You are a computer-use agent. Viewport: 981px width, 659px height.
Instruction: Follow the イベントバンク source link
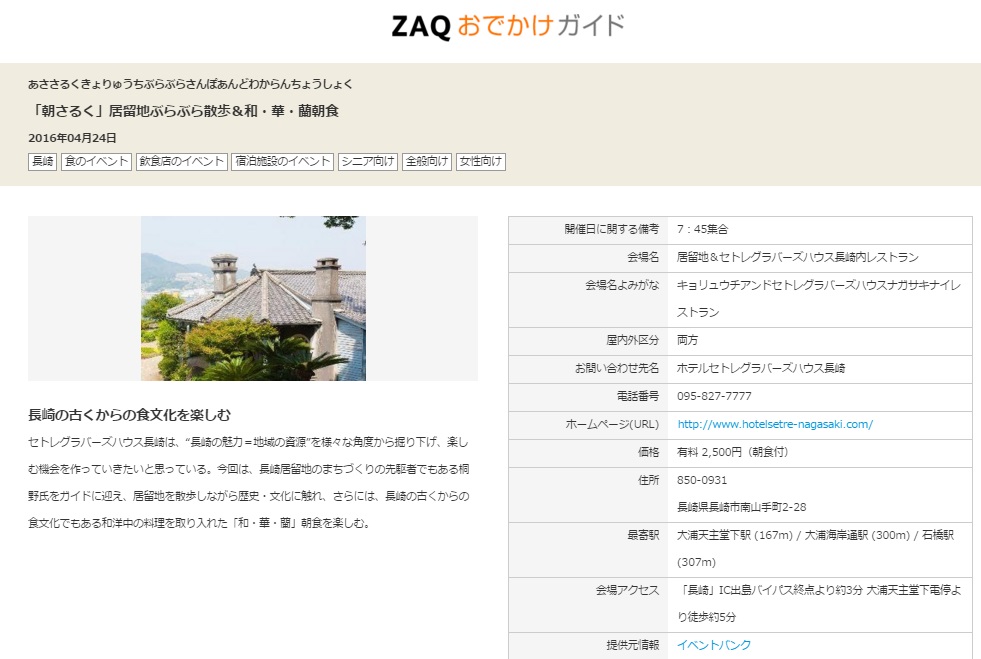pos(714,645)
